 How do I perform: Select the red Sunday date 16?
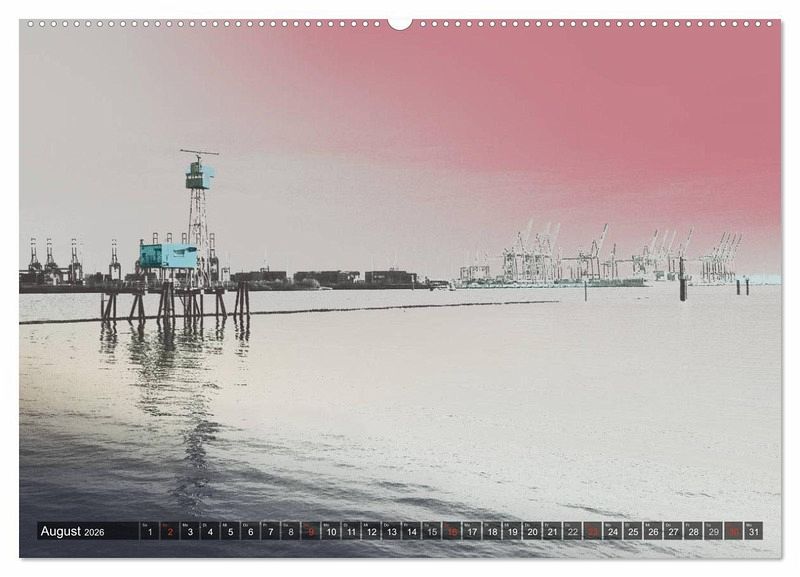tap(452, 531)
